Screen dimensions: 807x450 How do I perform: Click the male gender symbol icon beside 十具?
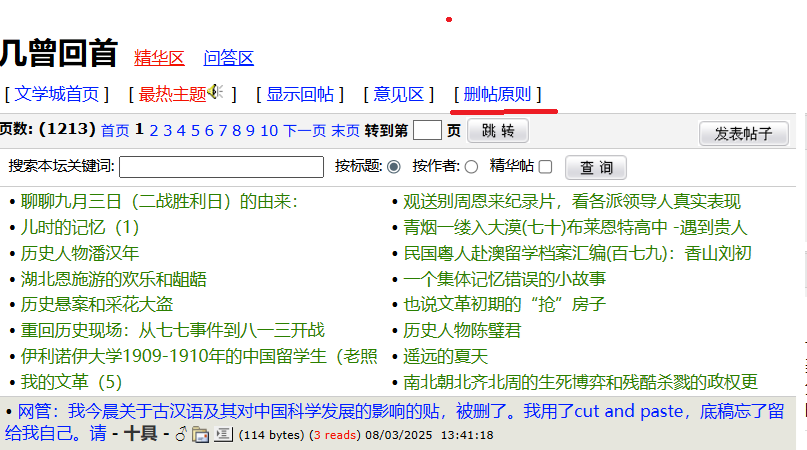(x=181, y=435)
